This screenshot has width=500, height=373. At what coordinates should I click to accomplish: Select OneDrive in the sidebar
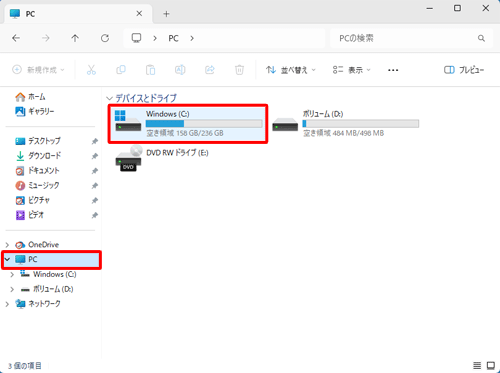tap(37, 245)
